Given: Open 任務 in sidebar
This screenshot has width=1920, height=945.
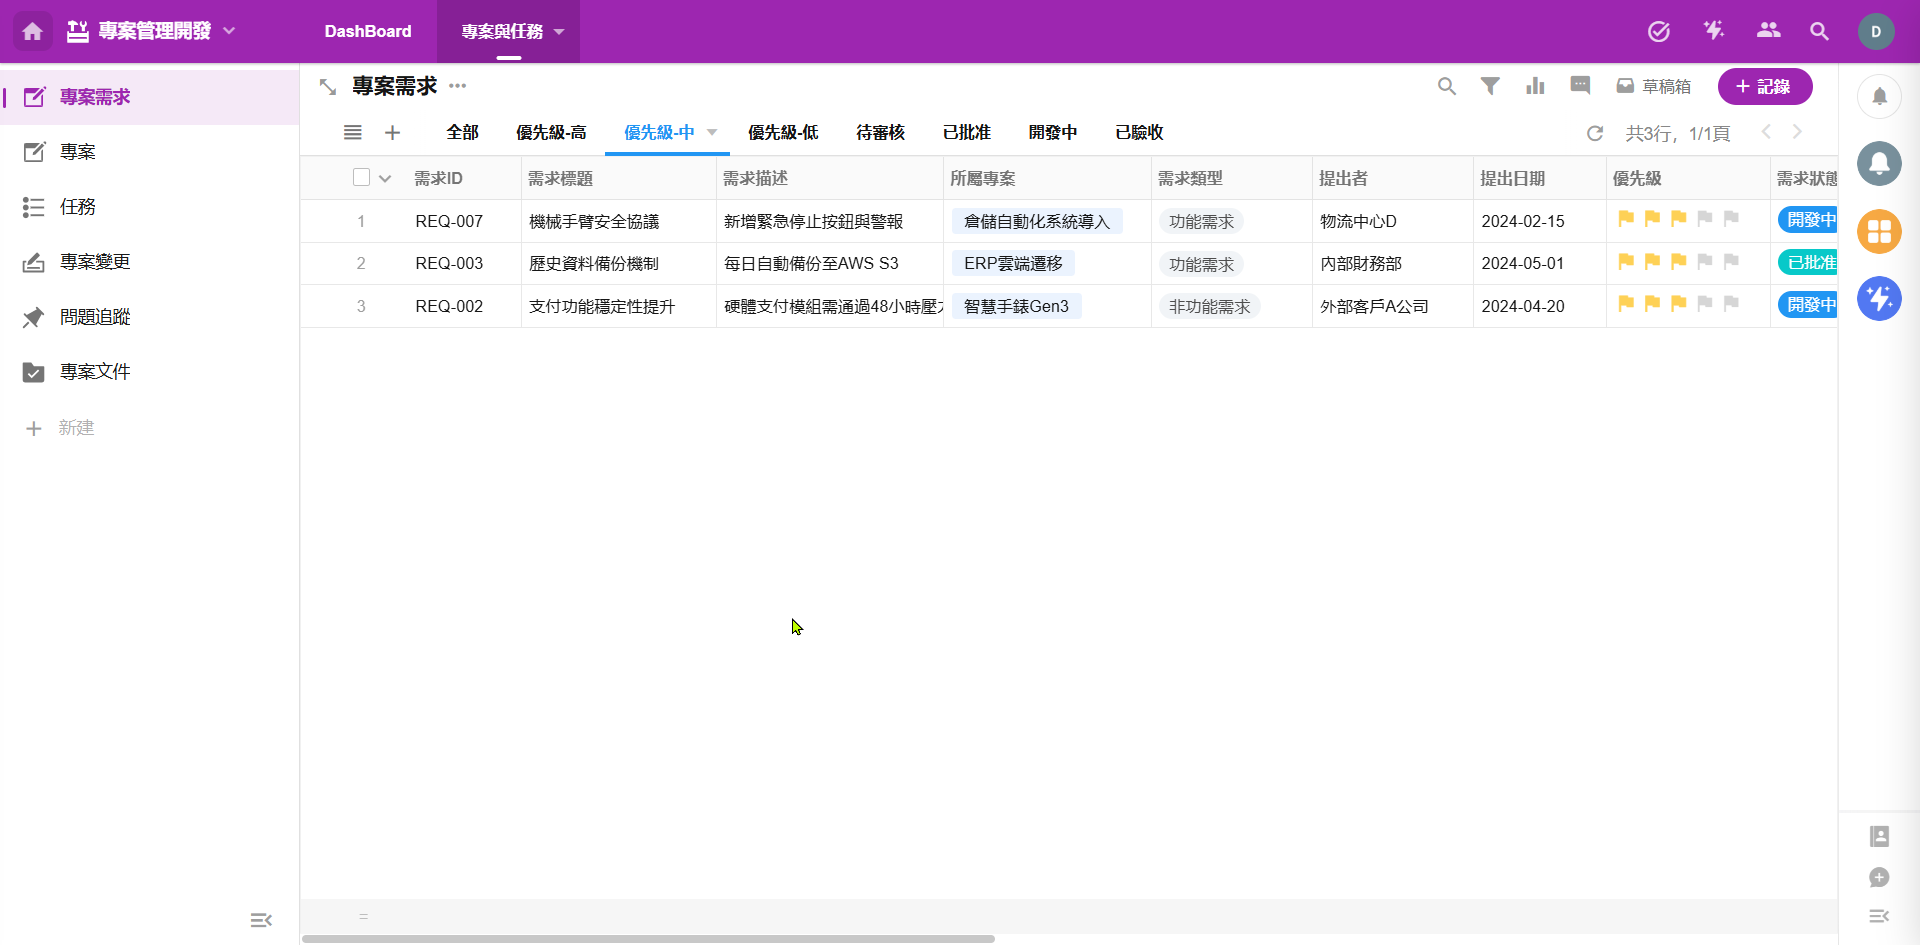Looking at the screenshot, I should [x=150, y=207].
